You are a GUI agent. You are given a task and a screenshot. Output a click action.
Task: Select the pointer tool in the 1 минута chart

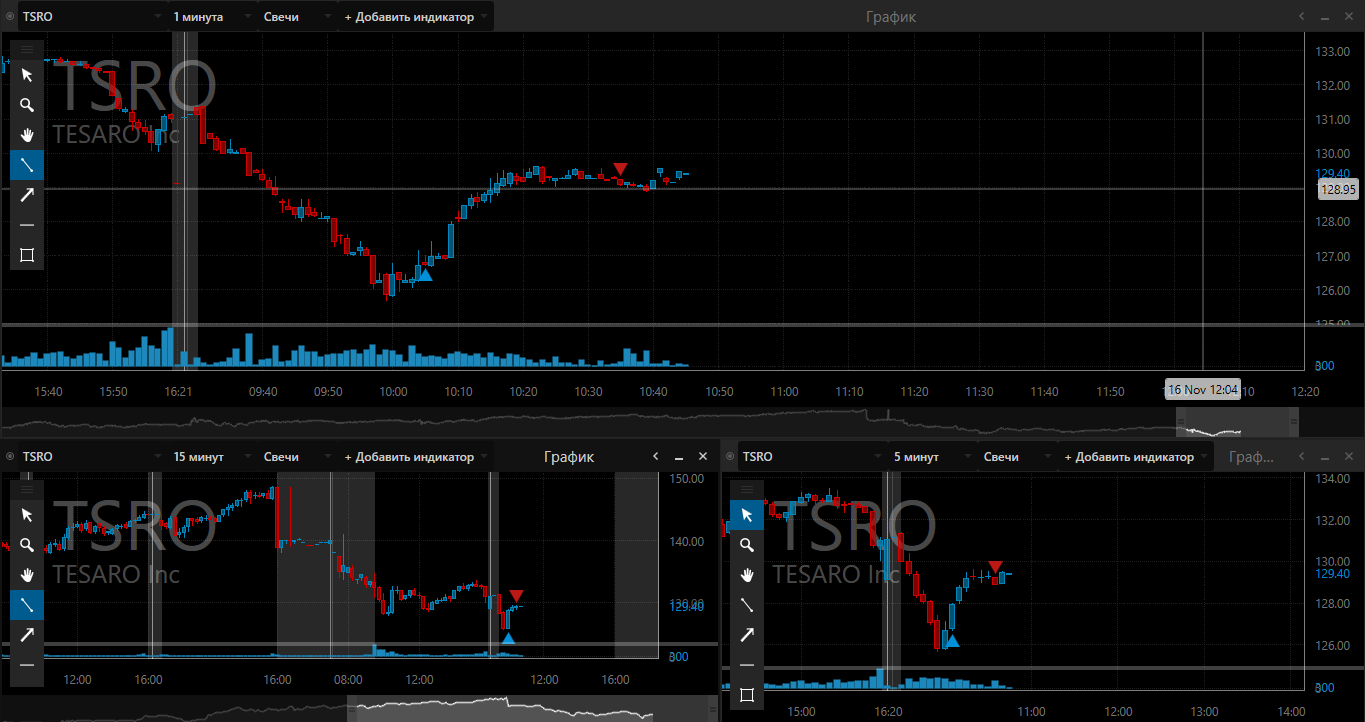tap(27, 75)
